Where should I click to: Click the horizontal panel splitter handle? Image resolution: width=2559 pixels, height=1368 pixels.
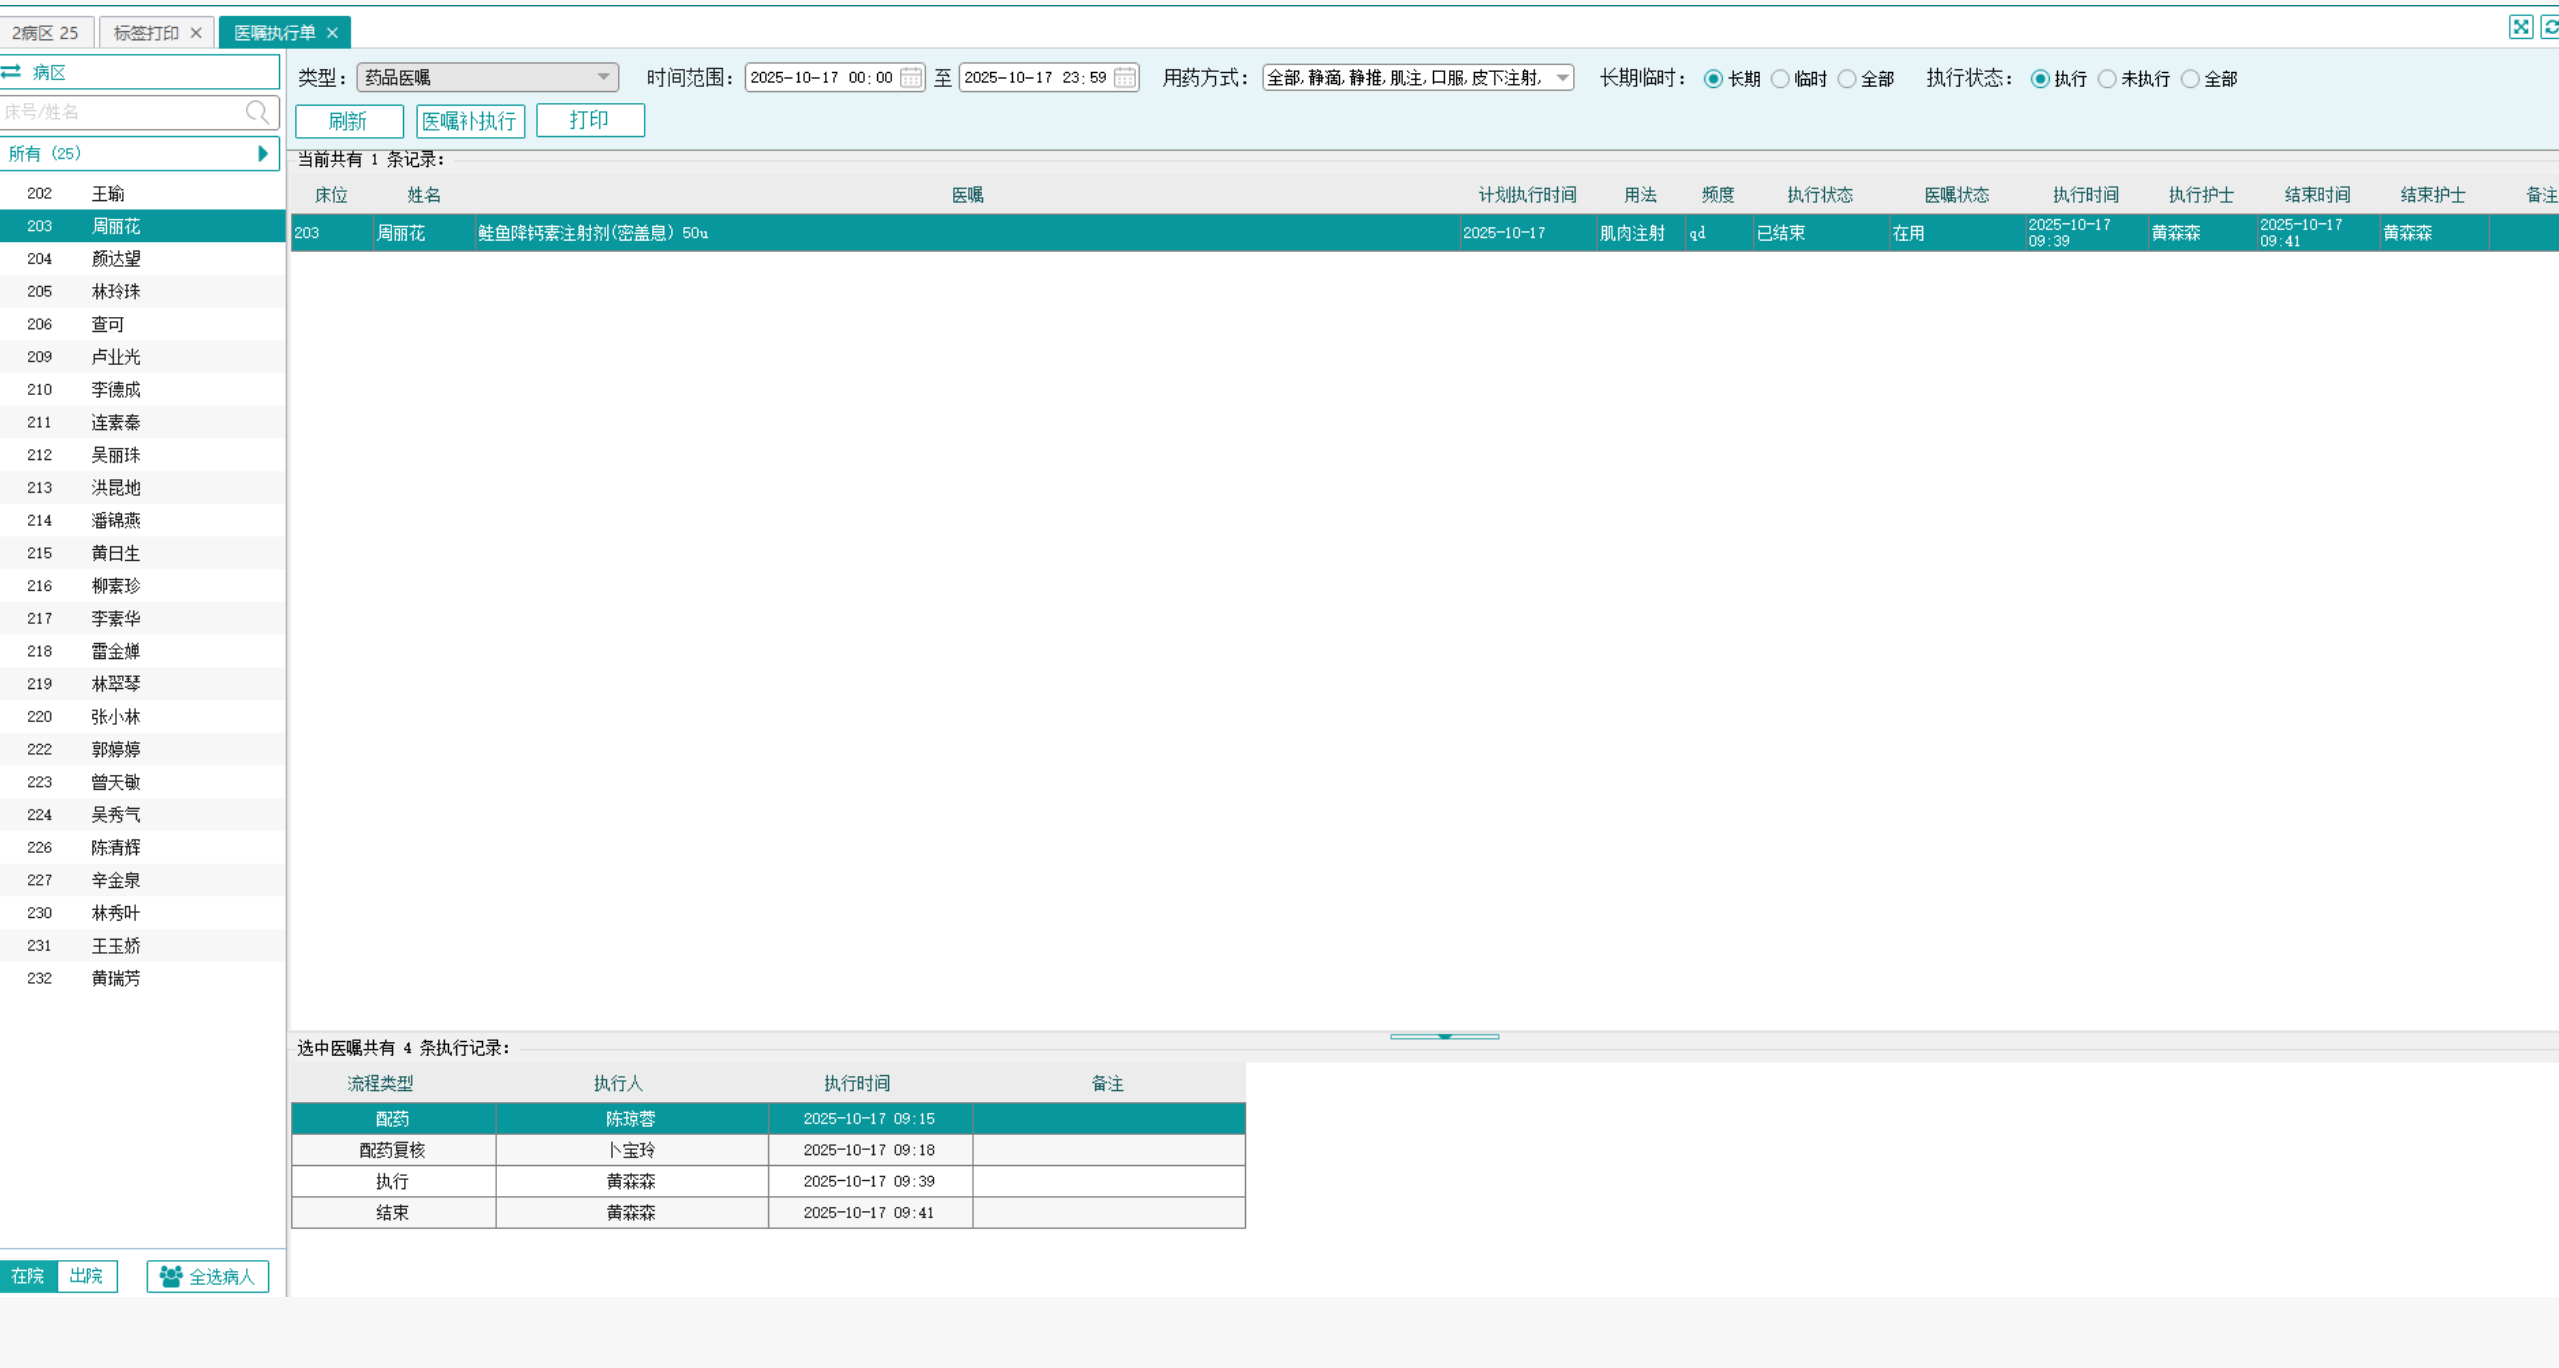pyautogui.click(x=1444, y=1036)
